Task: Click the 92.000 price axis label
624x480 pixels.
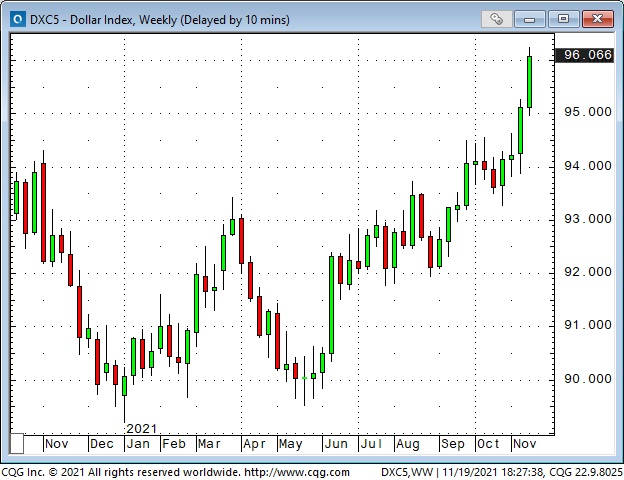Action: click(x=587, y=272)
